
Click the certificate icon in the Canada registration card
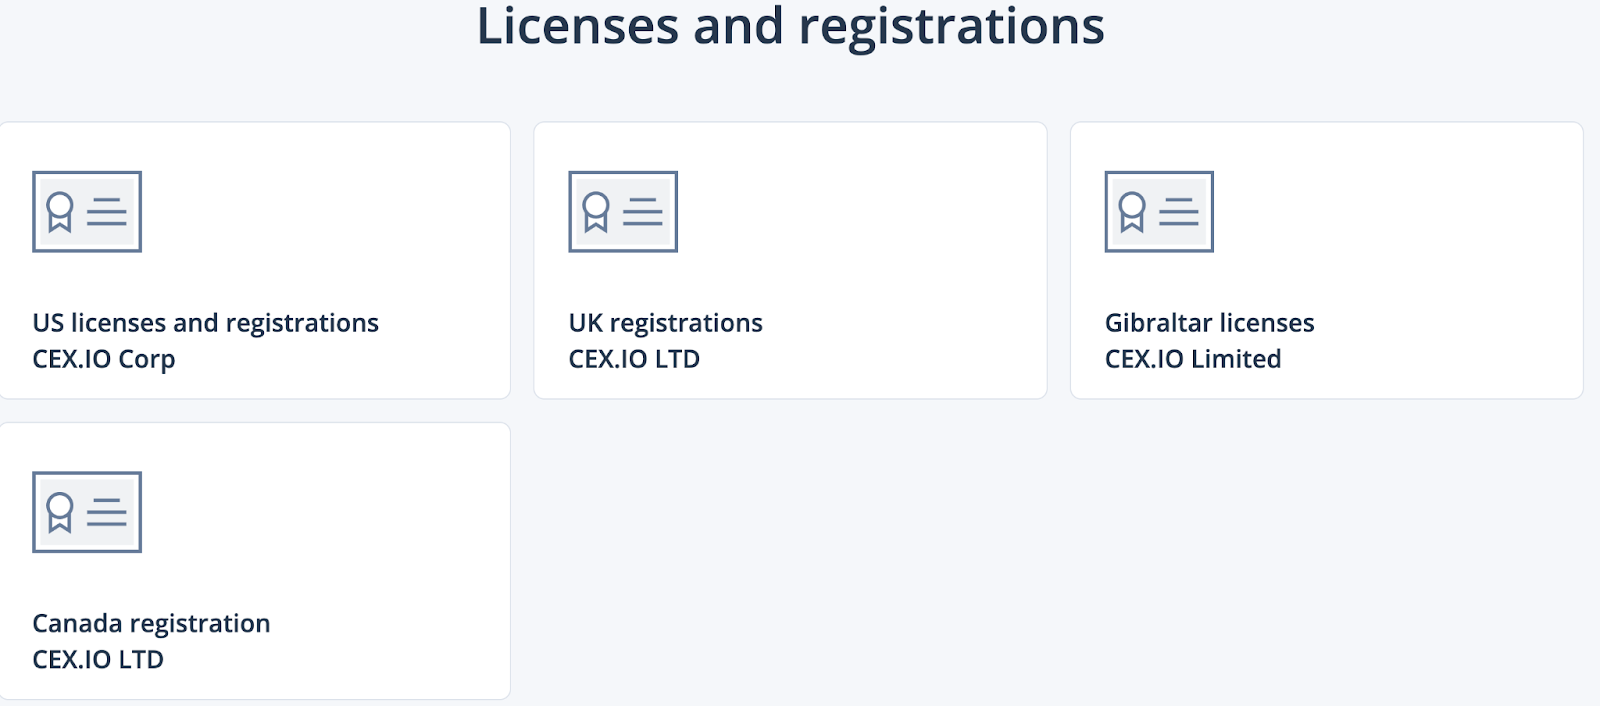[87, 512]
